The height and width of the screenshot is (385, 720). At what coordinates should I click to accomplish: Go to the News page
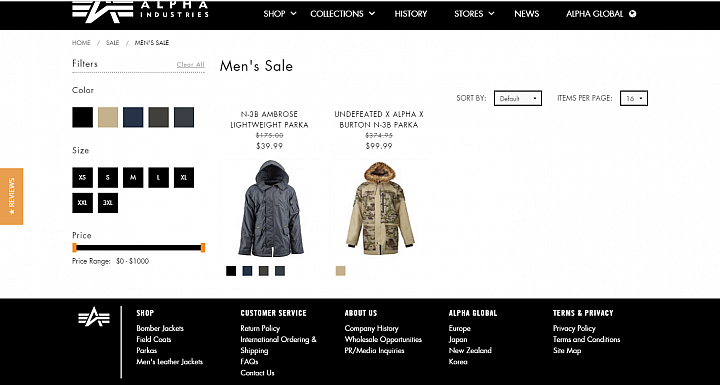point(527,14)
